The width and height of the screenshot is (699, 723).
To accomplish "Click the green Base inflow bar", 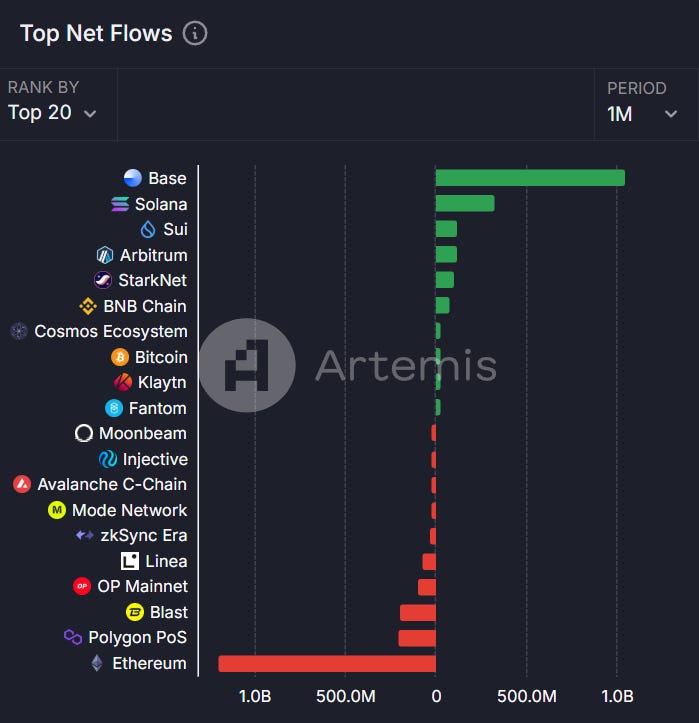I will pyautogui.click(x=530, y=178).
